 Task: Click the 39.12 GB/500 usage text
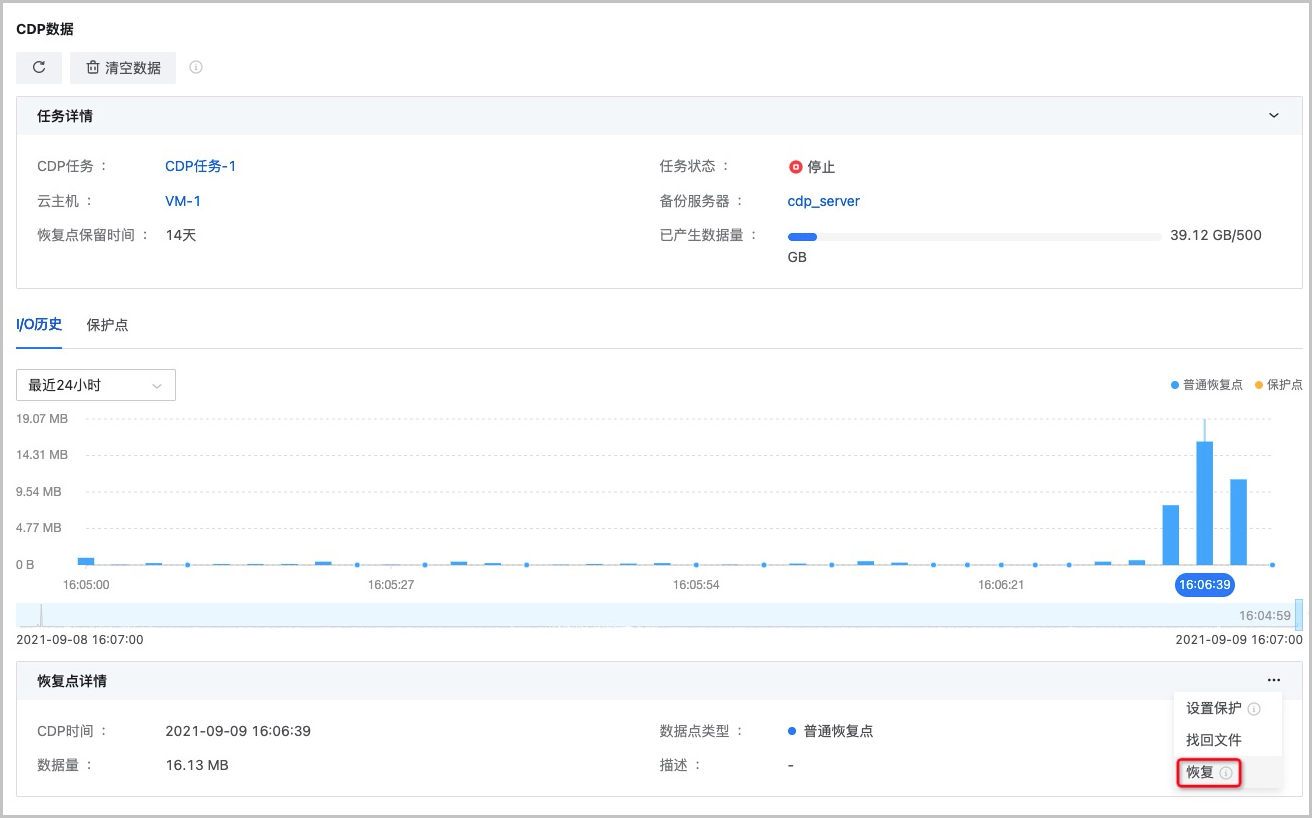point(1216,235)
